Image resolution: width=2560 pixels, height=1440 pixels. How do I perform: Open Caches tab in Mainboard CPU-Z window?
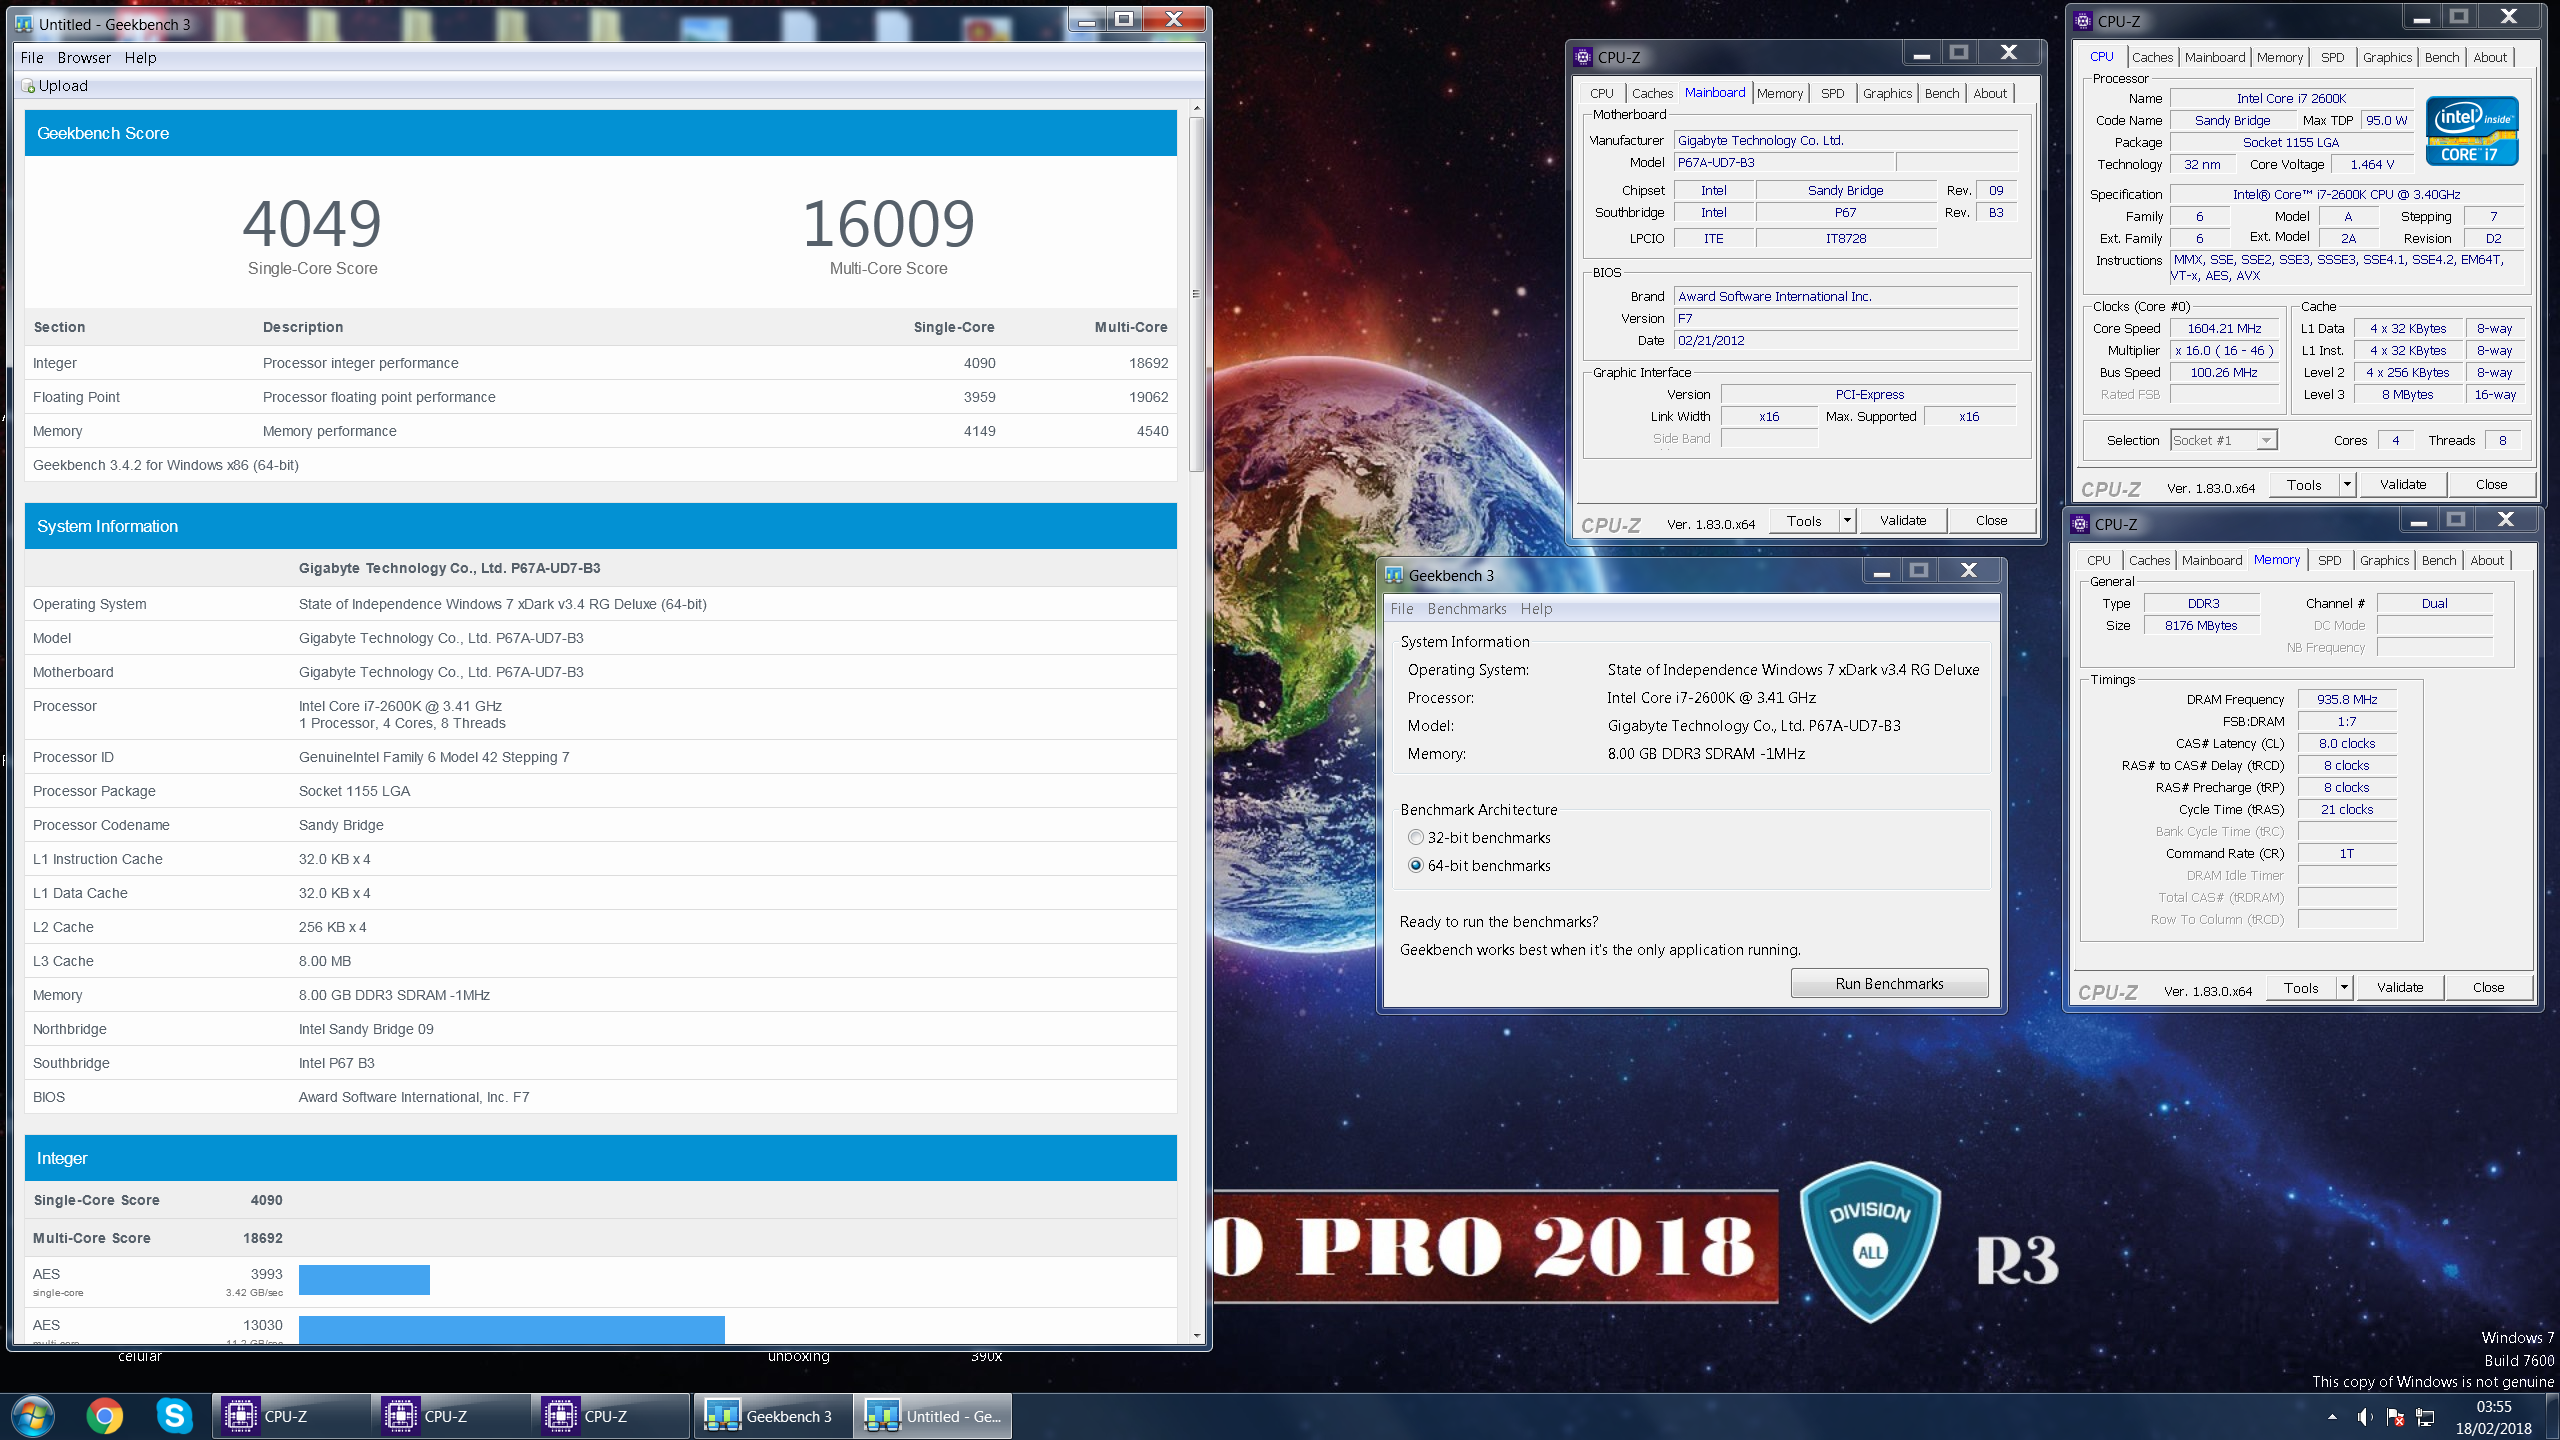[x=1652, y=93]
